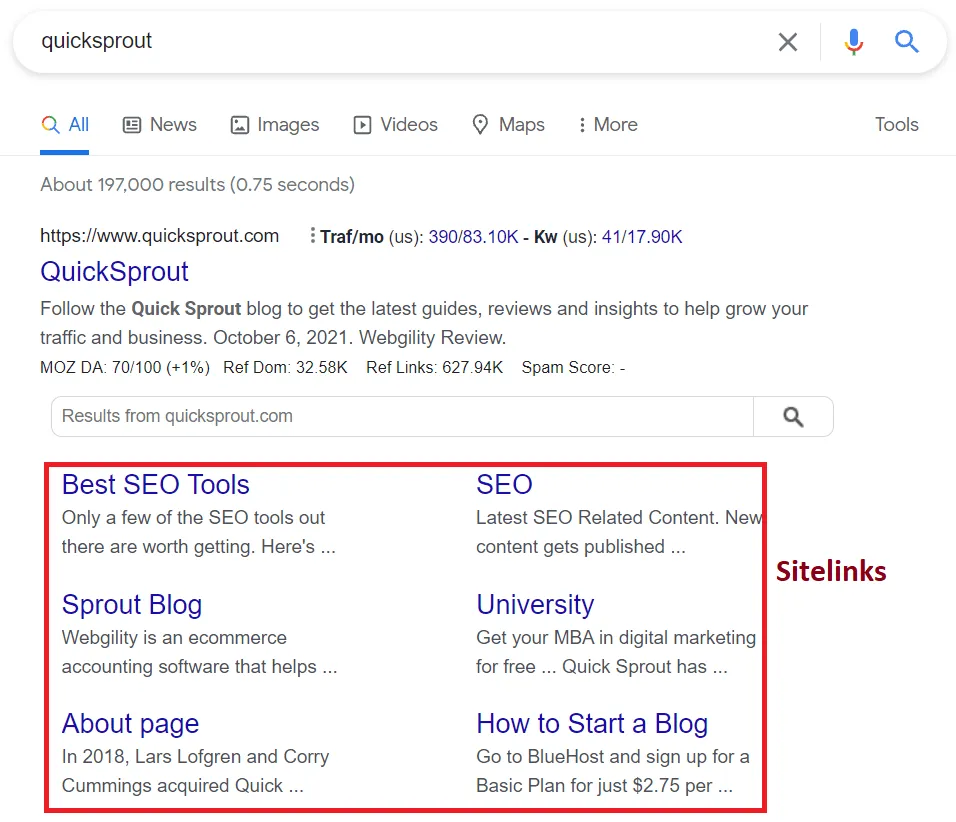Click the main Google search input box

pyautogui.click(x=400, y=42)
